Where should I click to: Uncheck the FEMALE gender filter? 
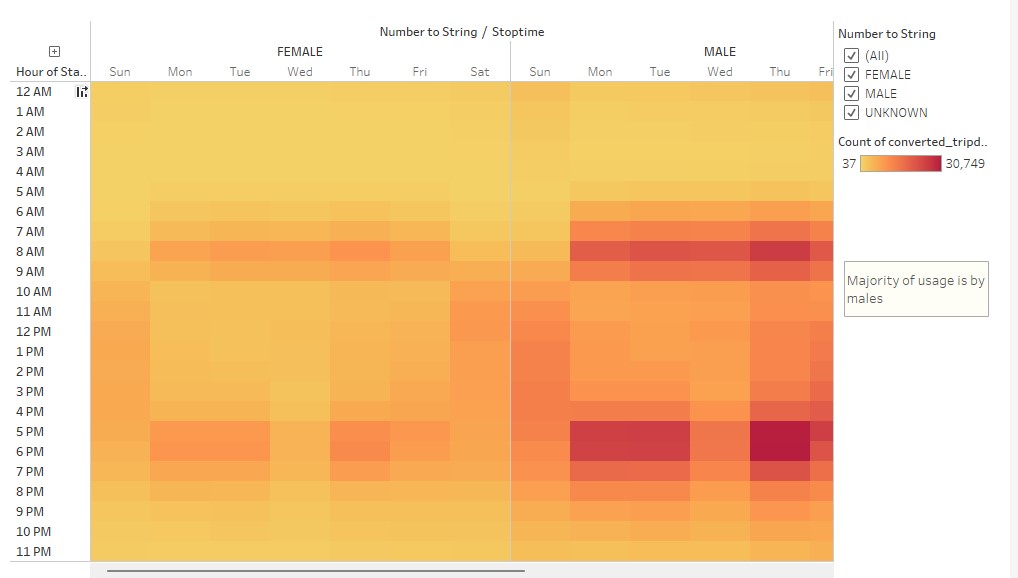[x=851, y=74]
